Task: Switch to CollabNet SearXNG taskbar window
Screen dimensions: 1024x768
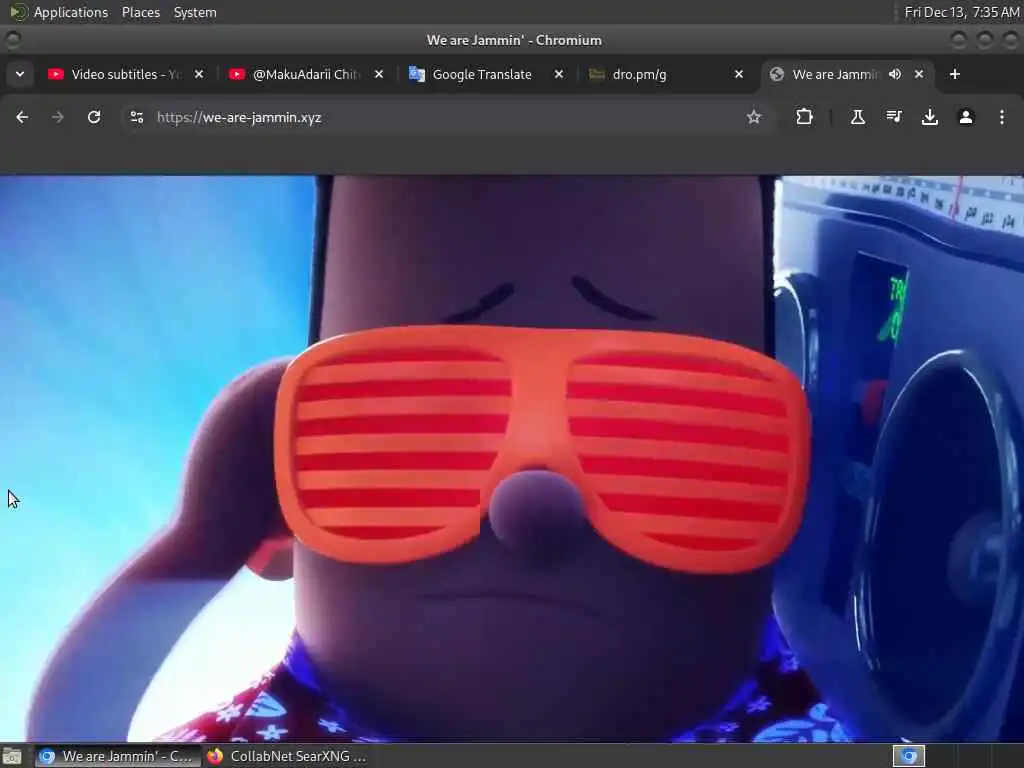Action: point(287,757)
